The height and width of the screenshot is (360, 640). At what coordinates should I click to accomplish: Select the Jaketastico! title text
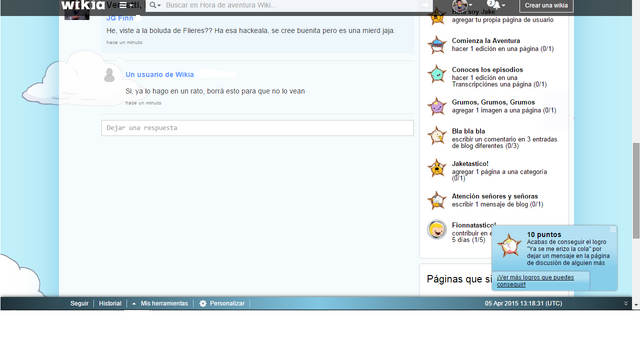[470, 163]
